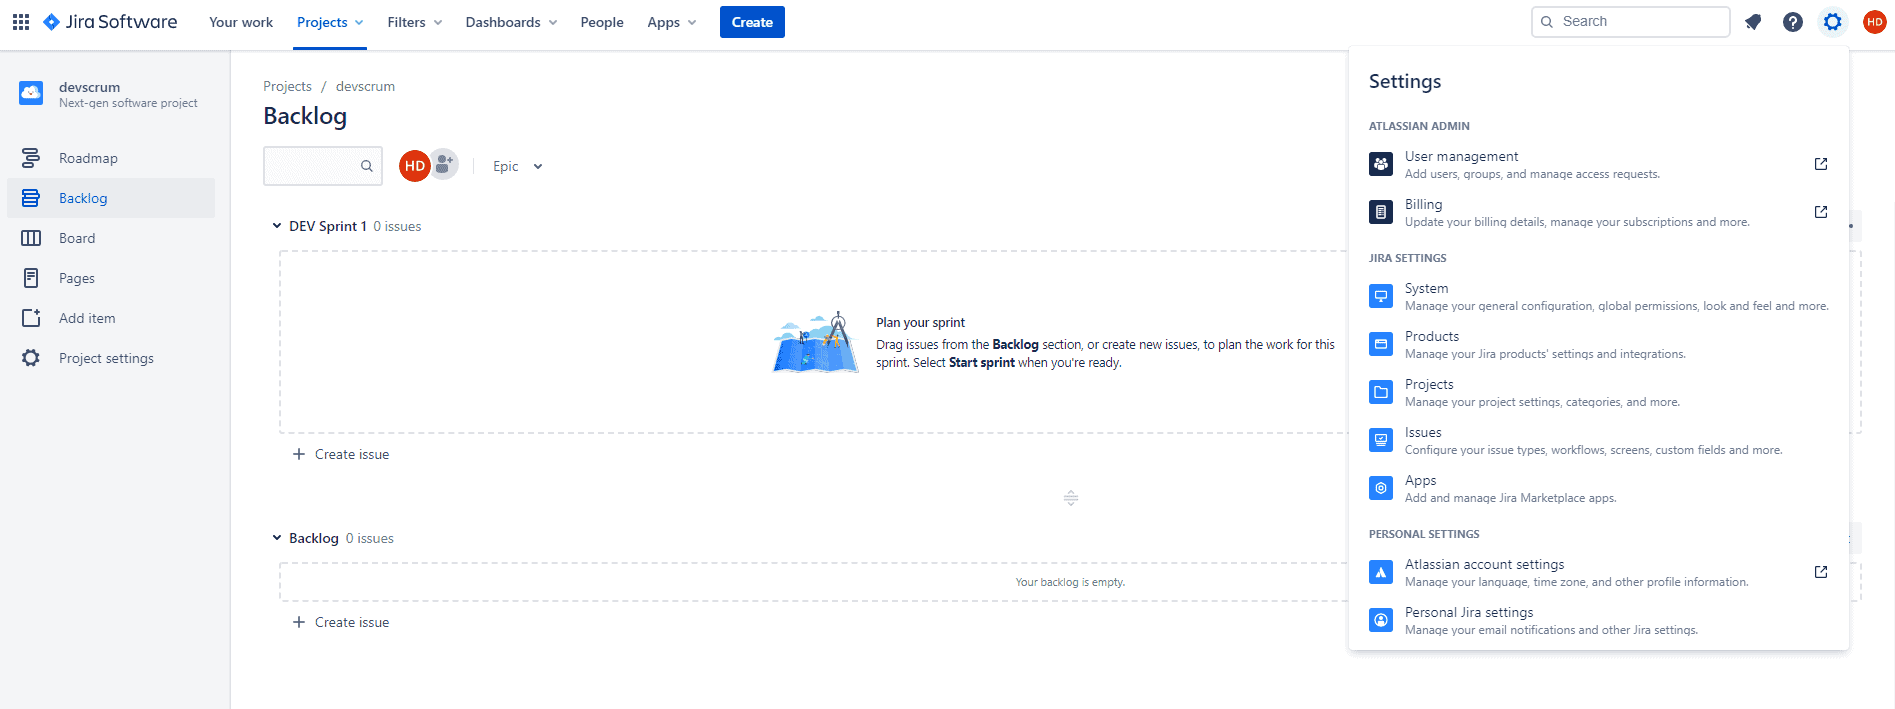
Task: Open Personal Jira settings entry
Action: 1599,620
